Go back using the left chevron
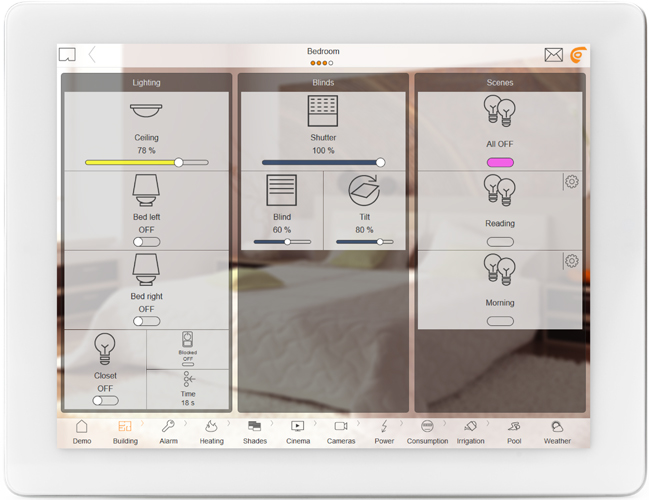This screenshot has width=650, height=500. [x=92, y=55]
